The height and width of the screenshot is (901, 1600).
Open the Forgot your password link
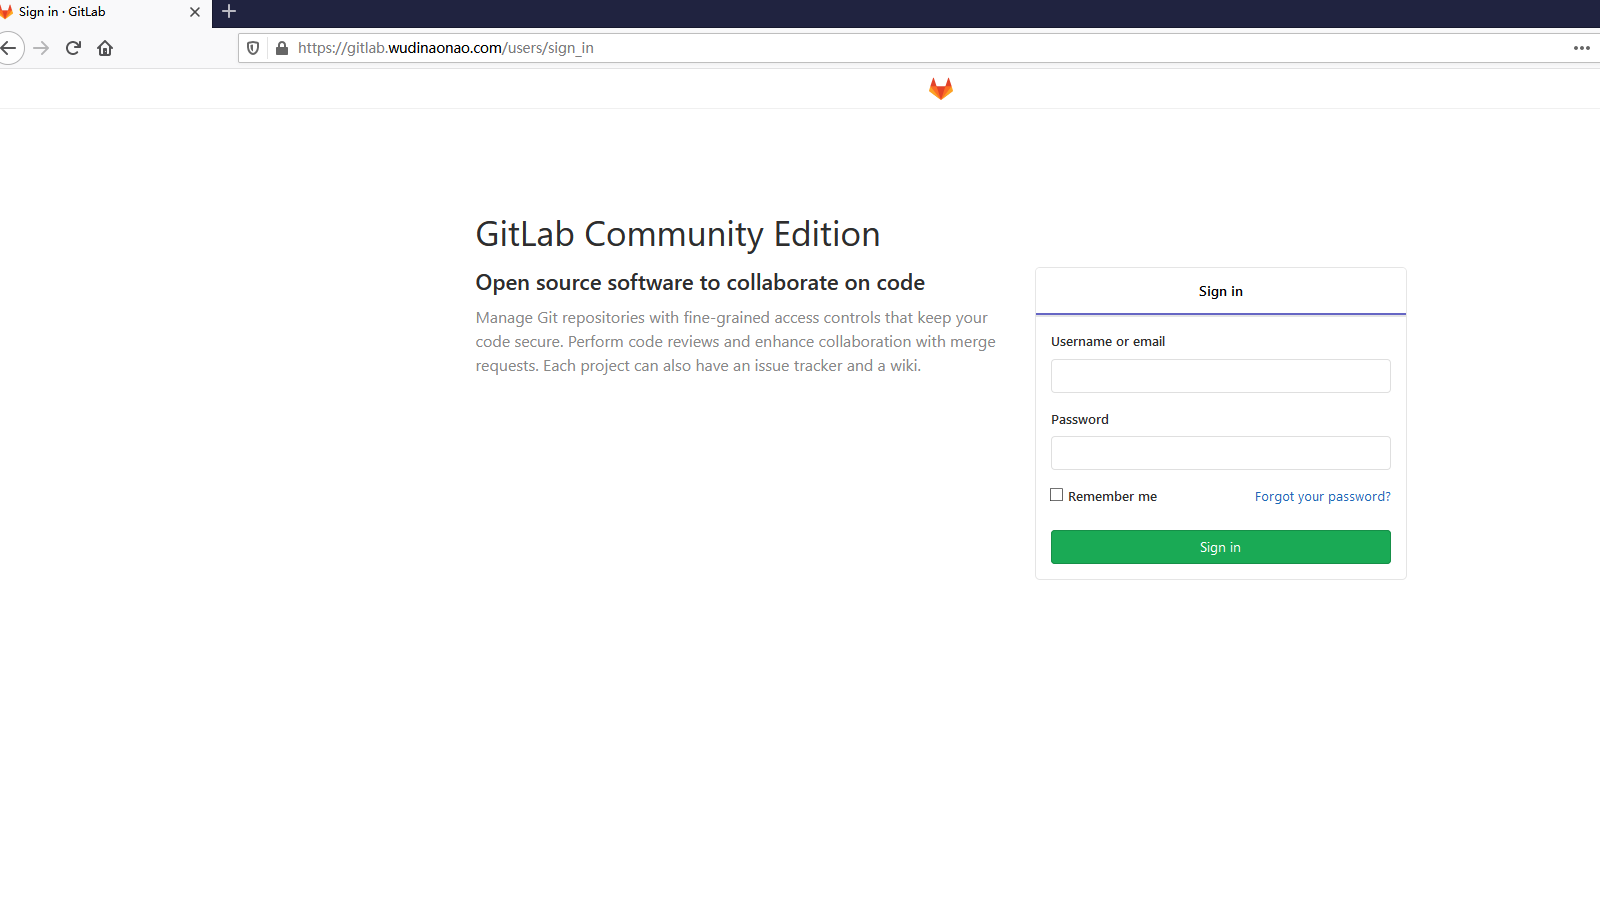[1322, 497]
